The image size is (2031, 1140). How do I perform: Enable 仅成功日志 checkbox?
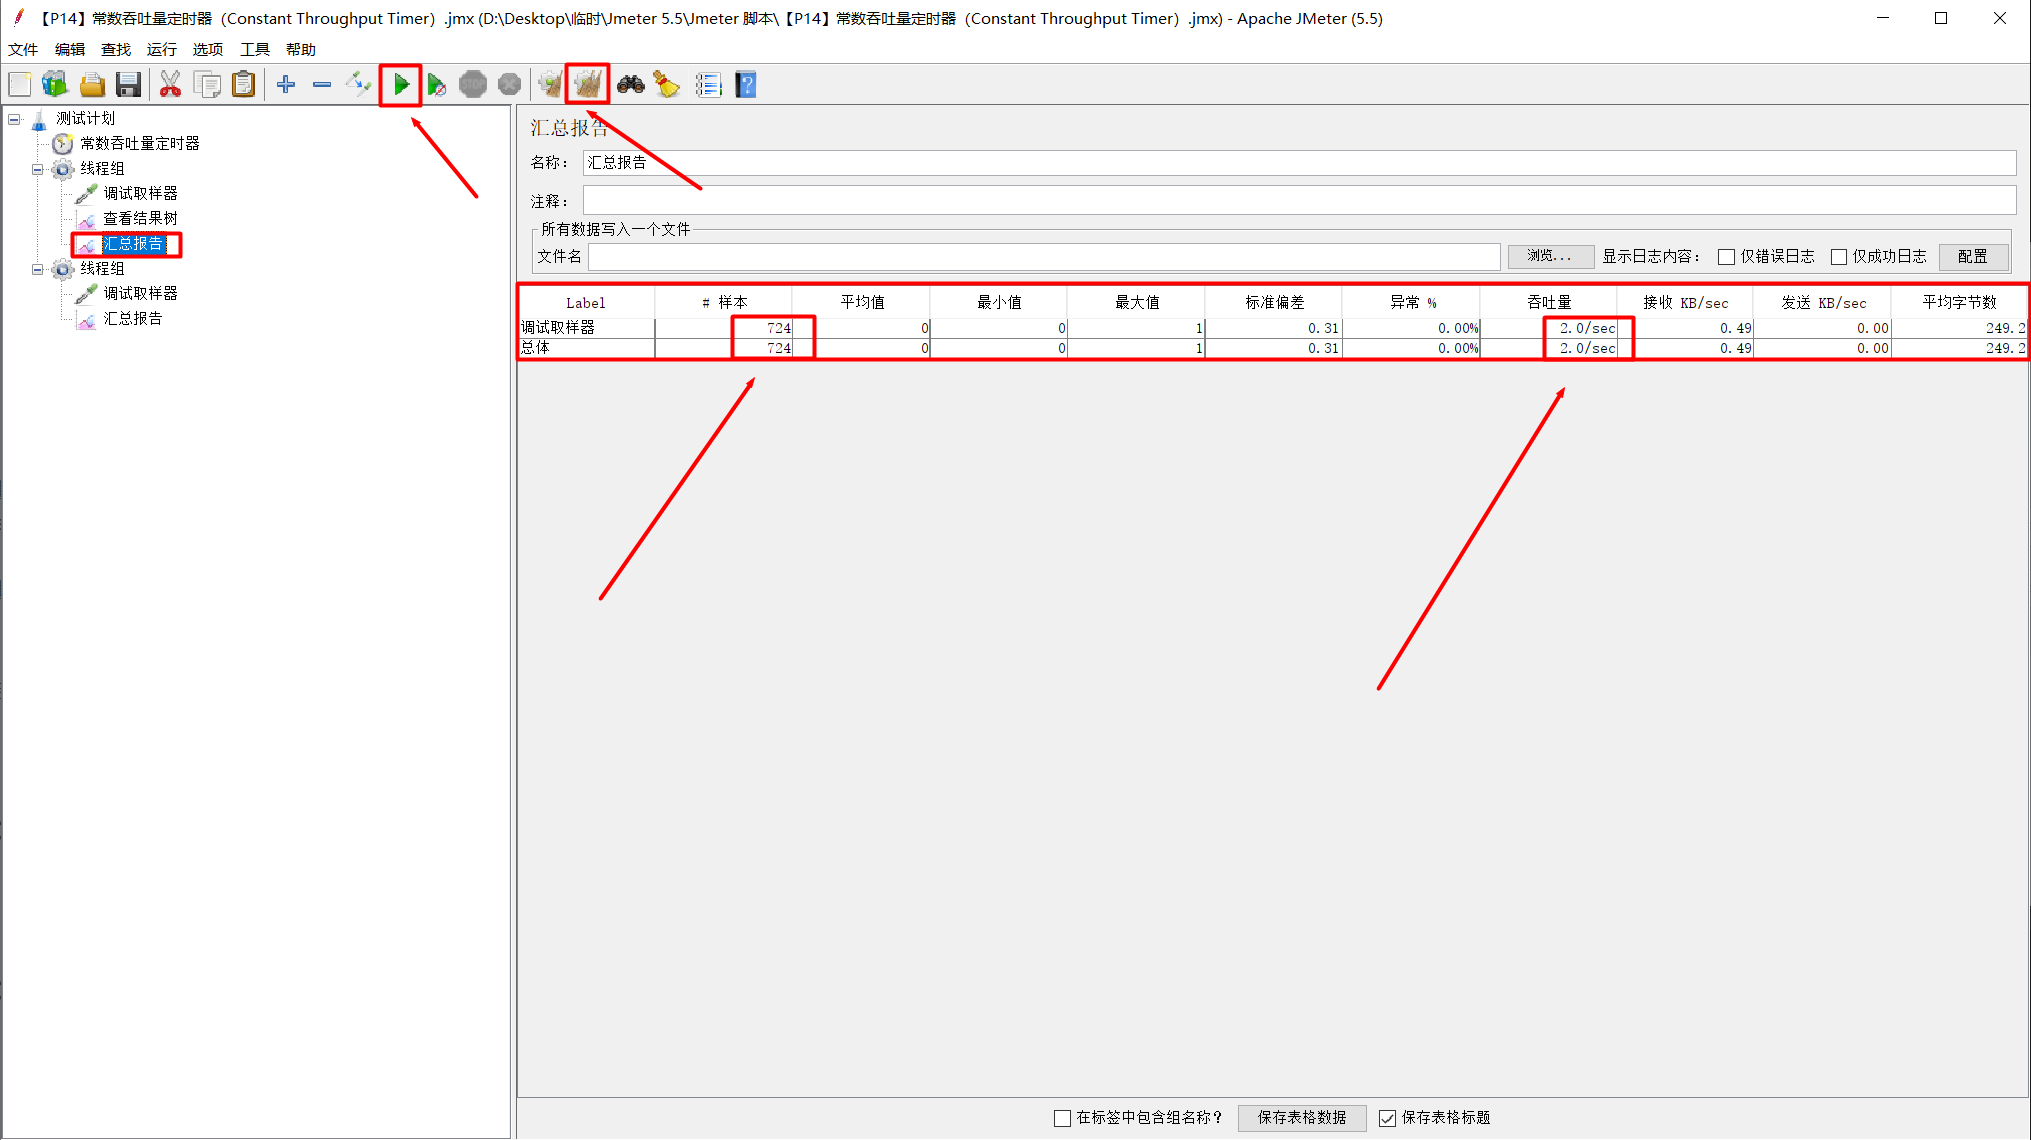1838,257
